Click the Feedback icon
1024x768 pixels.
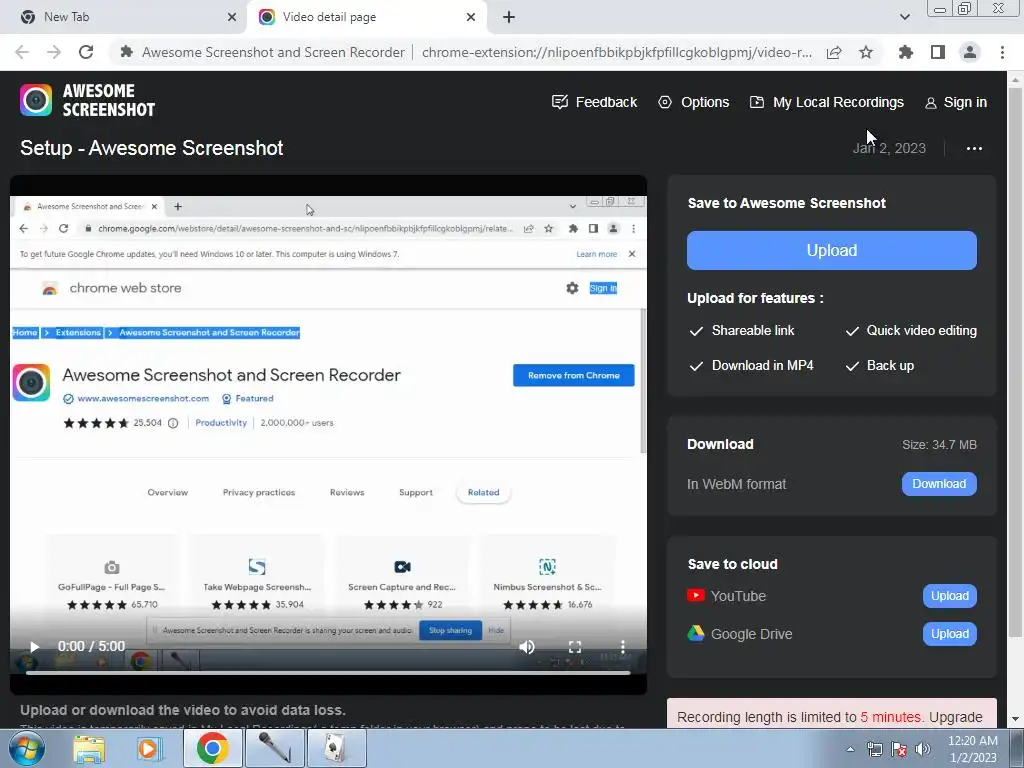coord(560,102)
